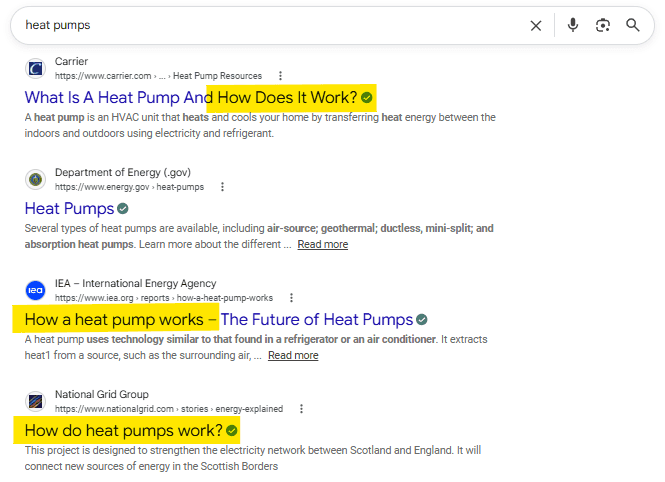665x482 pixels.
Task: Open 'How a heat pump works – The Future of Heat Pumps'
Action: pos(219,320)
